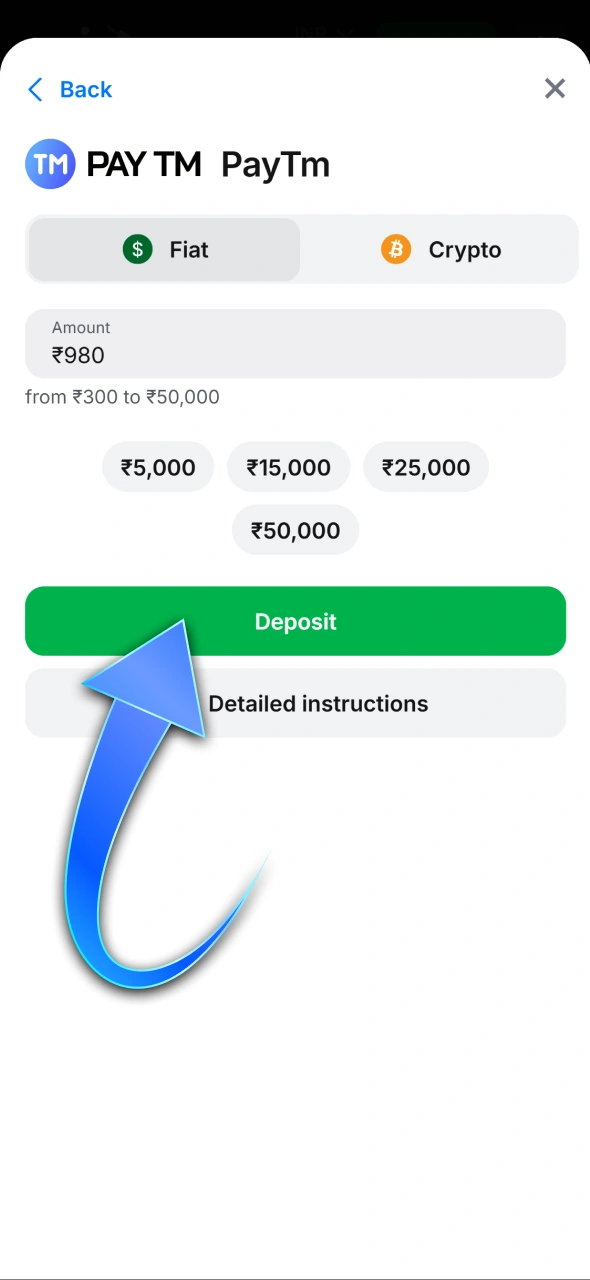Click the PayTm TM circular logo icon
Image resolution: width=590 pixels, height=1280 pixels.
point(50,163)
